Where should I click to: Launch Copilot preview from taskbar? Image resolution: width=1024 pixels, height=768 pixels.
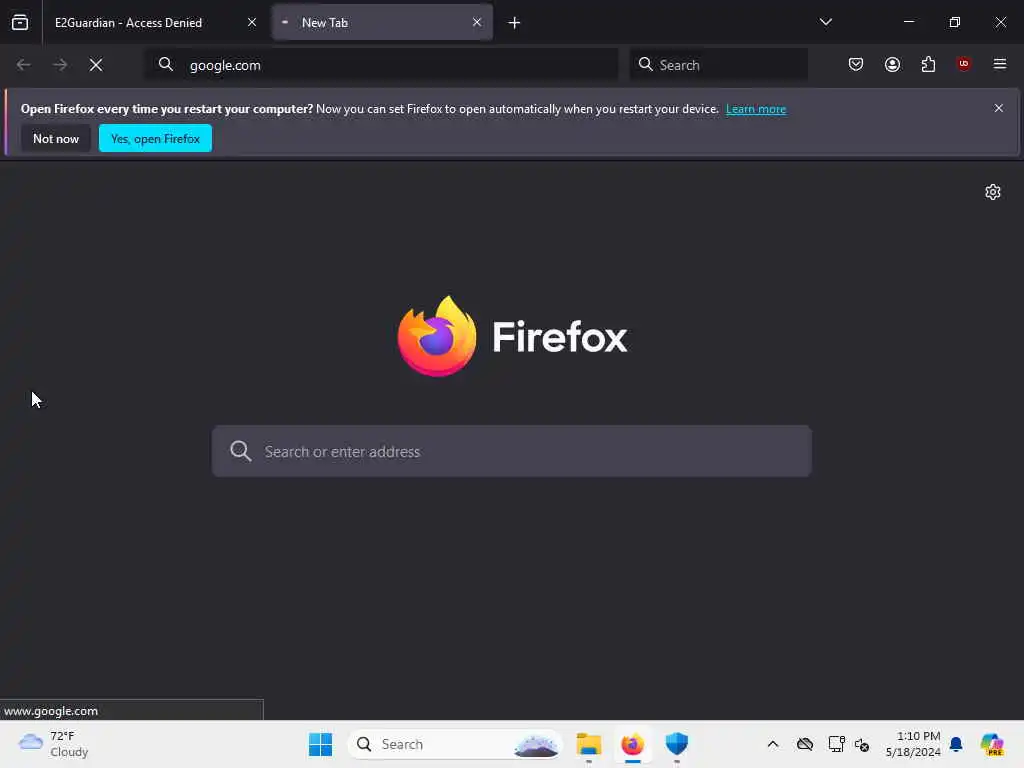pyautogui.click(x=991, y=744)
